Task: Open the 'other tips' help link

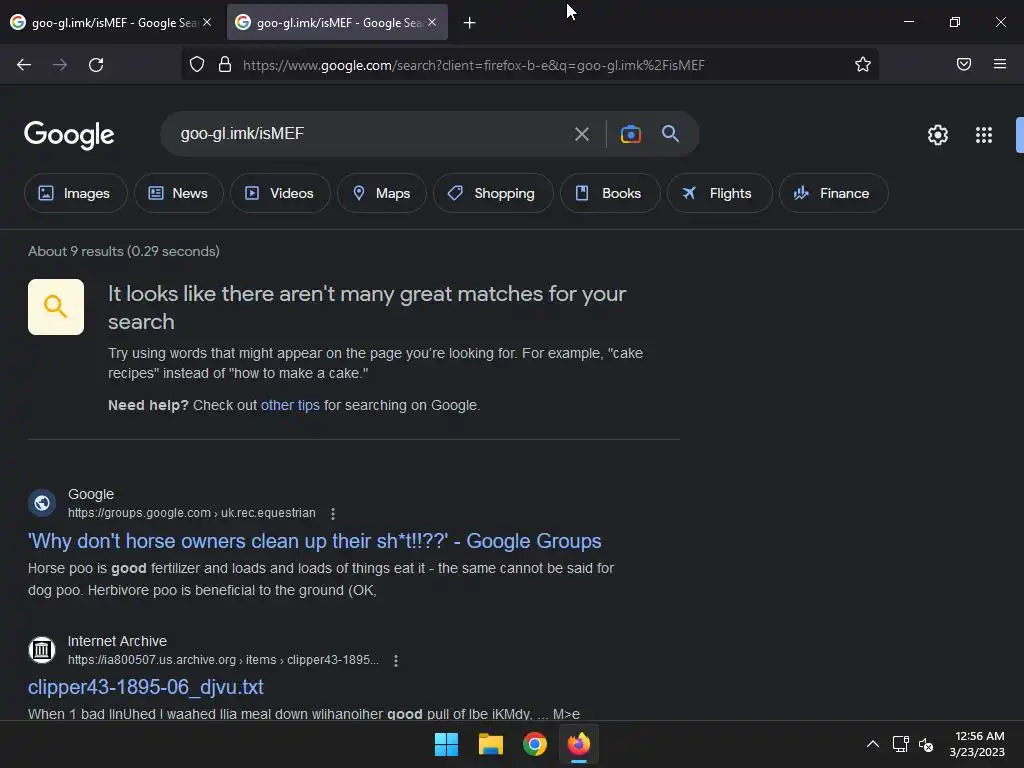Action: point(290,406)
